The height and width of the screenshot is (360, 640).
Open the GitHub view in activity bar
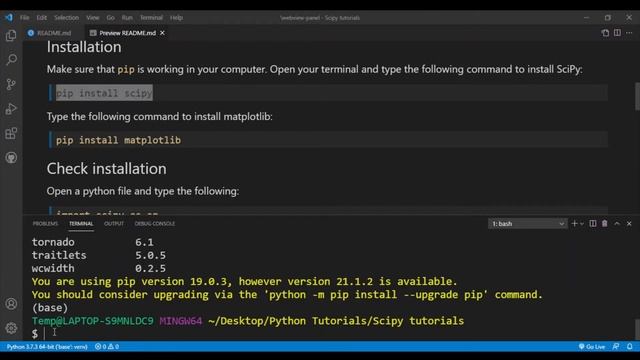pos(11,158)
